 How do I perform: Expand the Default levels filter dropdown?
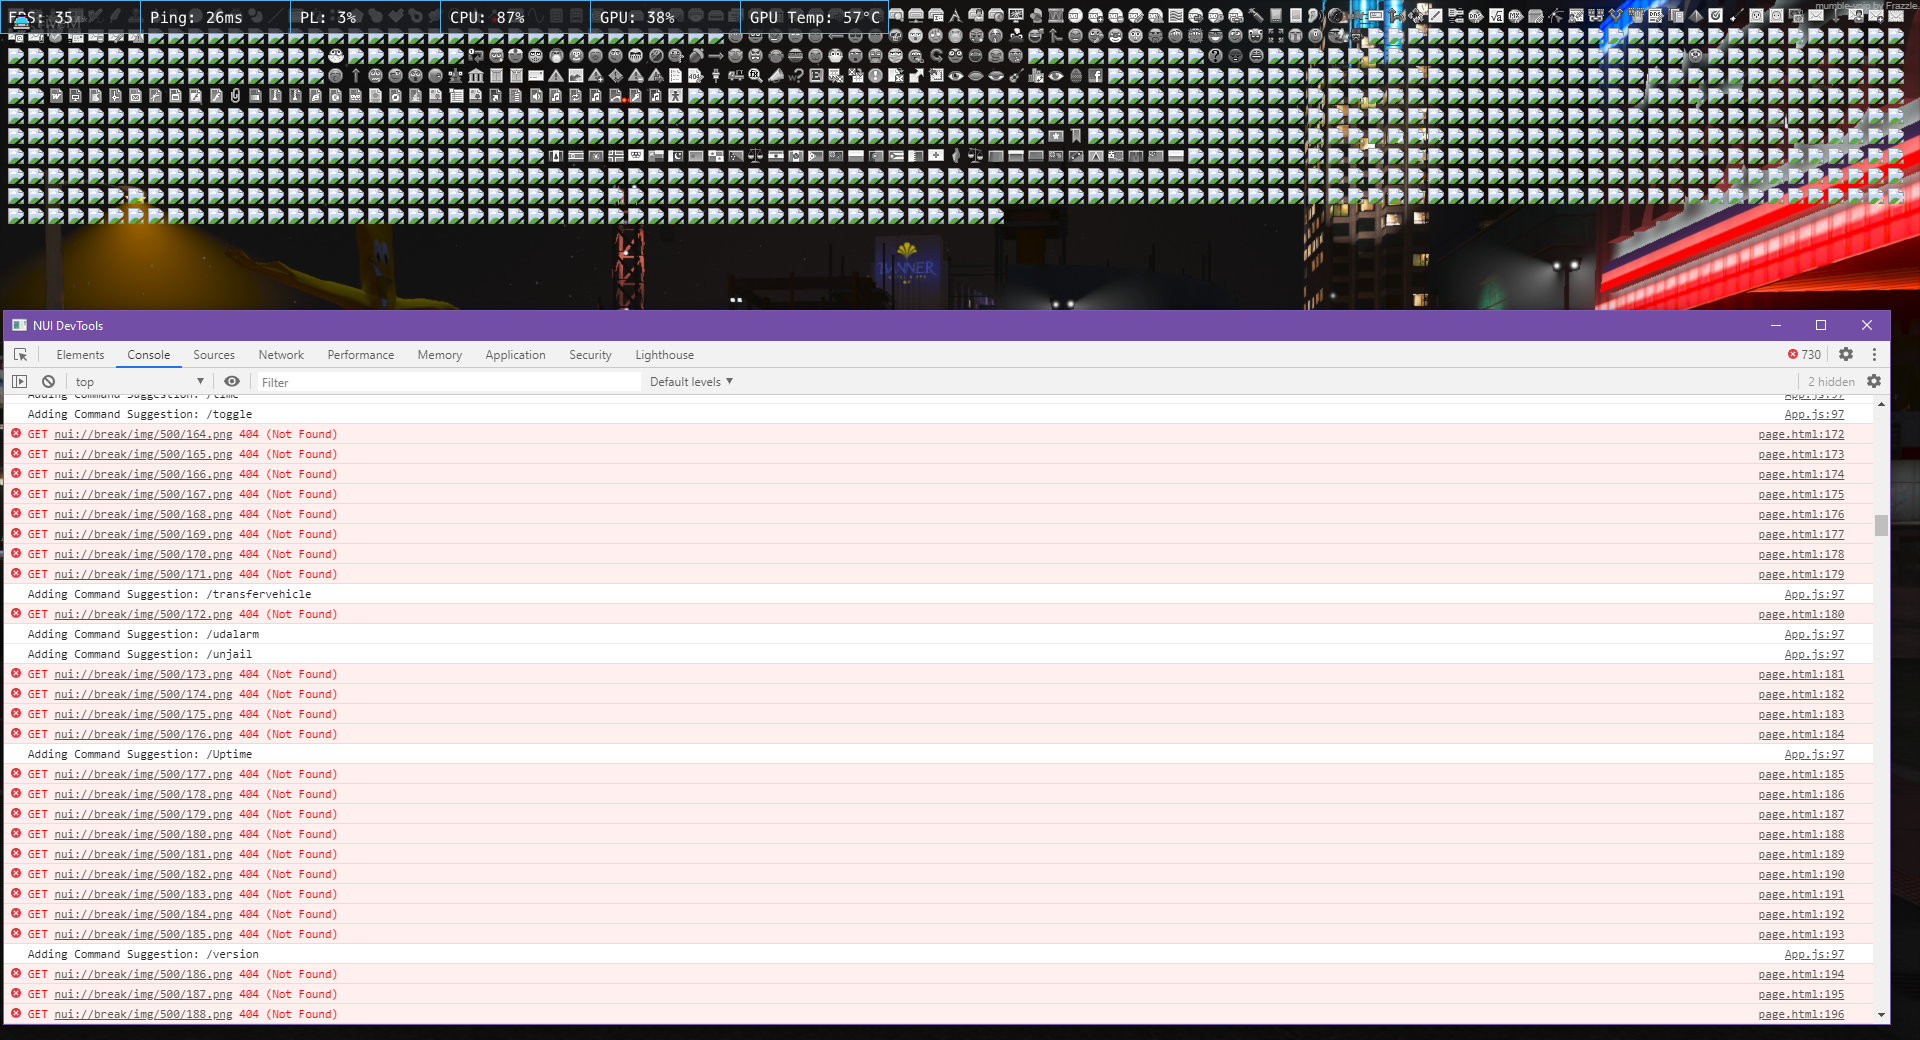(x=690, y=381)
